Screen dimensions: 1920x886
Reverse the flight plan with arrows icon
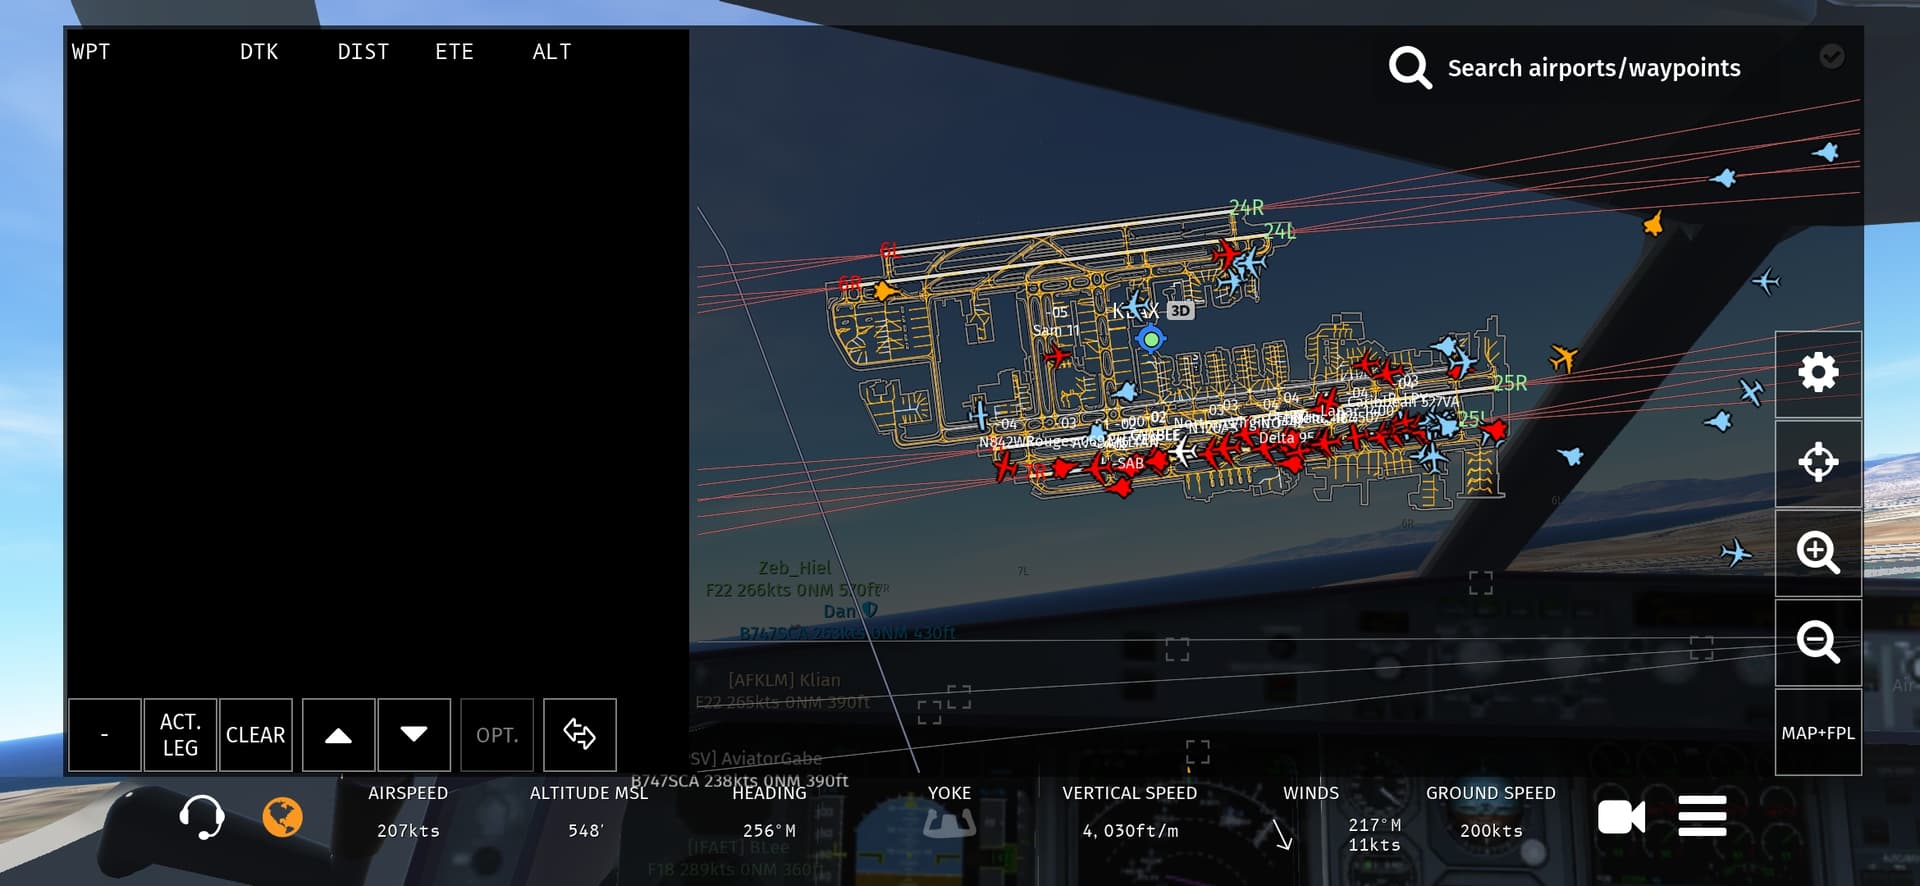tap(580, 735)
